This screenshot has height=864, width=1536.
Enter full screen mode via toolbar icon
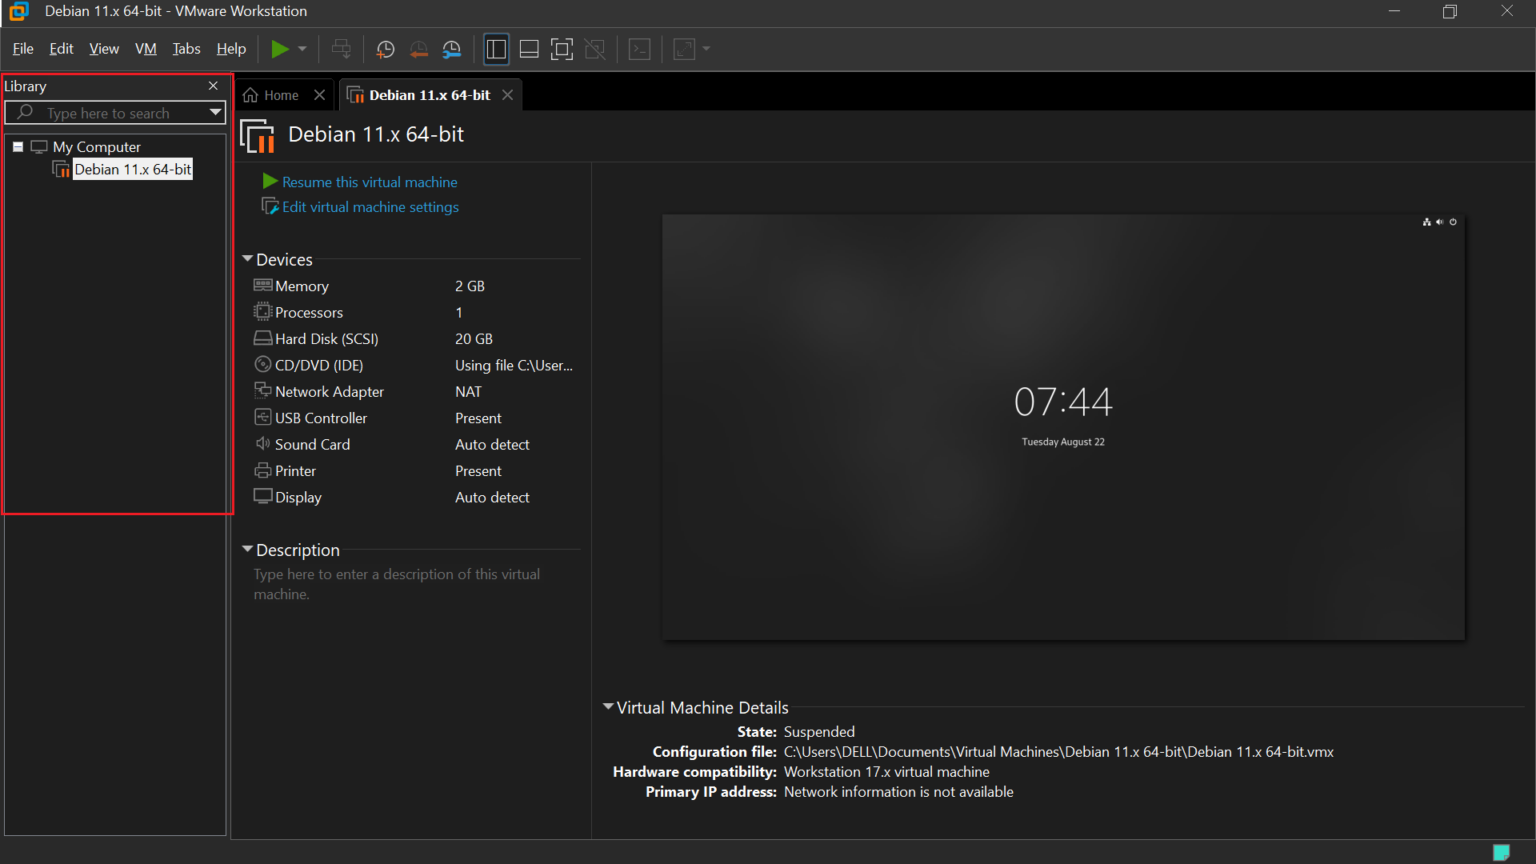click(x=562, y=49)
